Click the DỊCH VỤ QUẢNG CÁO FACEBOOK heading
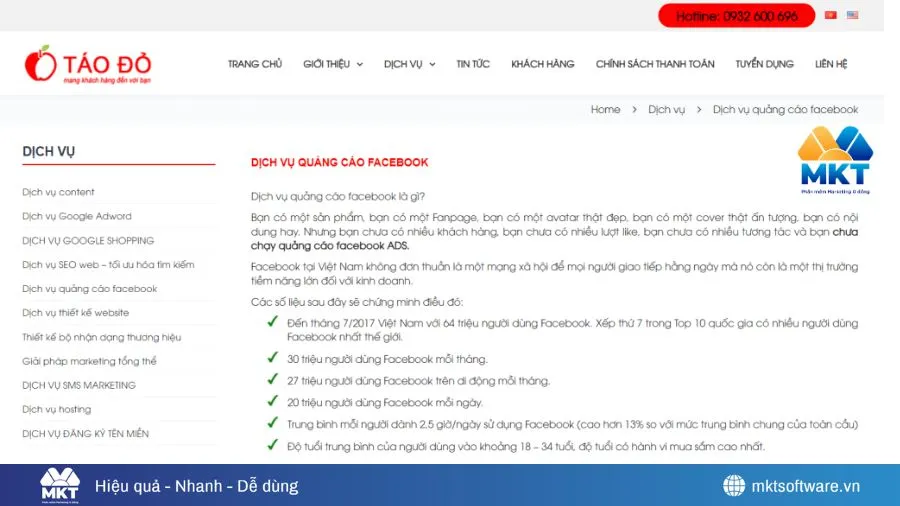Viewport: 900px width, 506px height. 339,162
